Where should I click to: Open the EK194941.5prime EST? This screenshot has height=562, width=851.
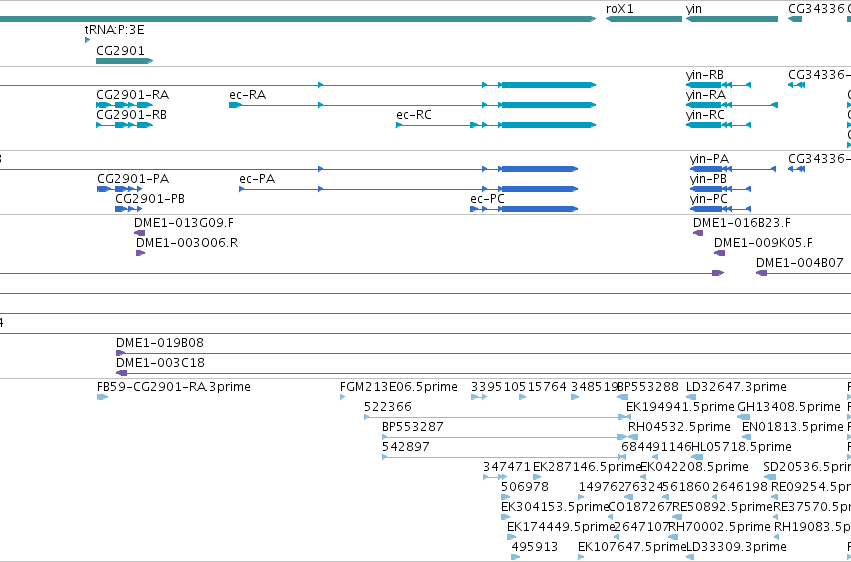click(628, 417)
